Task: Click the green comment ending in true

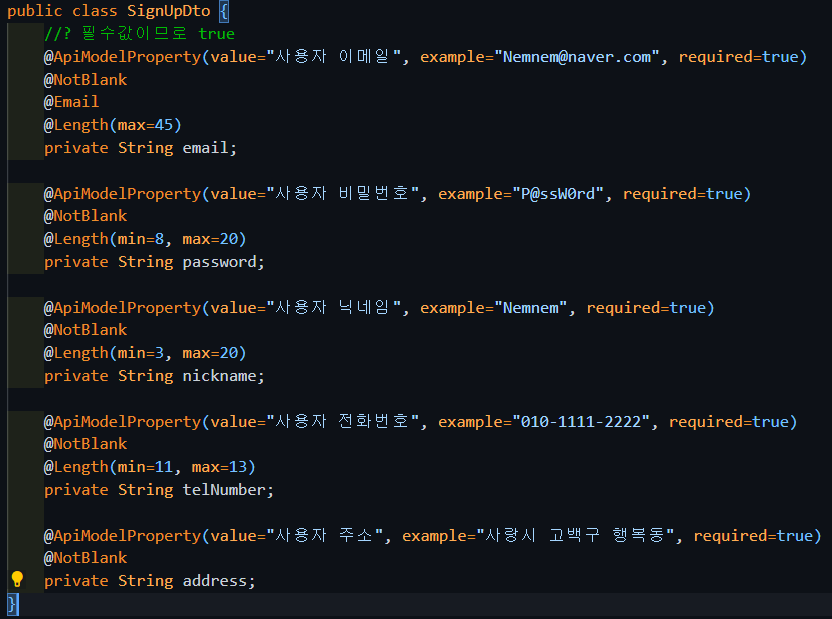Action: (x=140, y=34)
